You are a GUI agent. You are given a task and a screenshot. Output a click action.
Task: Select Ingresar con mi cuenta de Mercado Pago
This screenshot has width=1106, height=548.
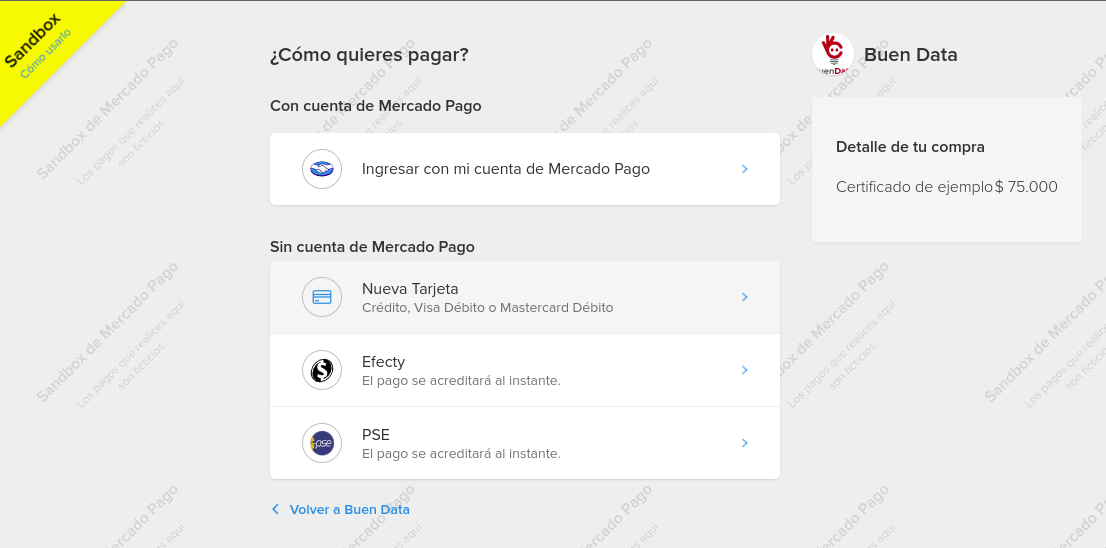click(x=525, y=169)
